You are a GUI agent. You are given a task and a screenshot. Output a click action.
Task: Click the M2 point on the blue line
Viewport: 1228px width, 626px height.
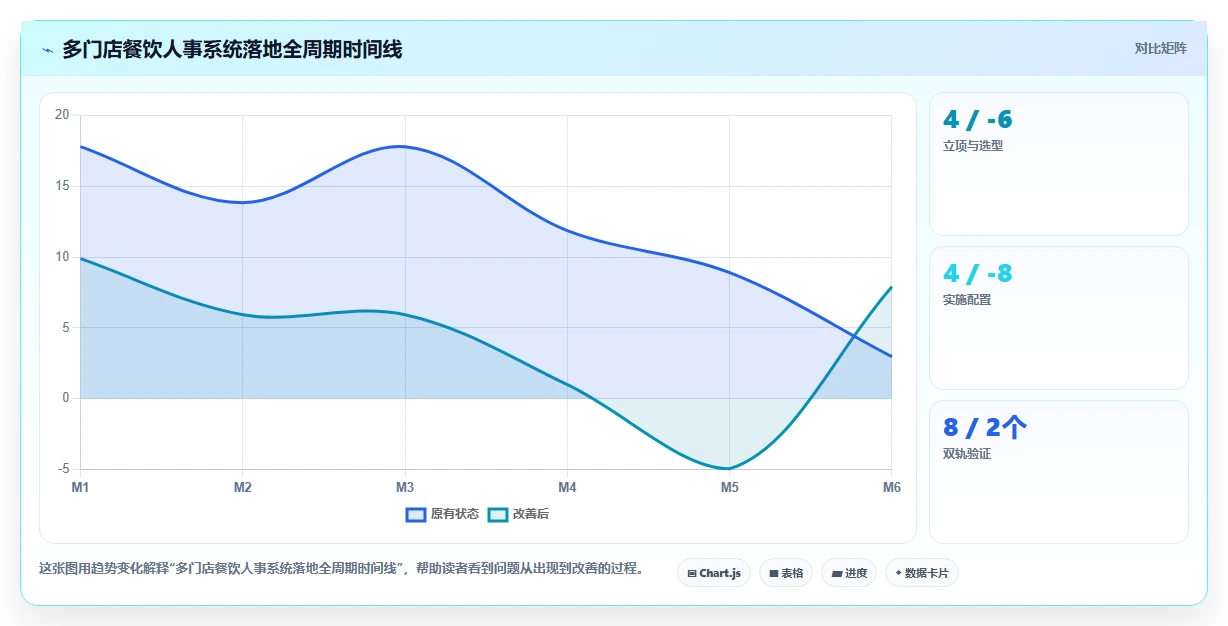242,202
